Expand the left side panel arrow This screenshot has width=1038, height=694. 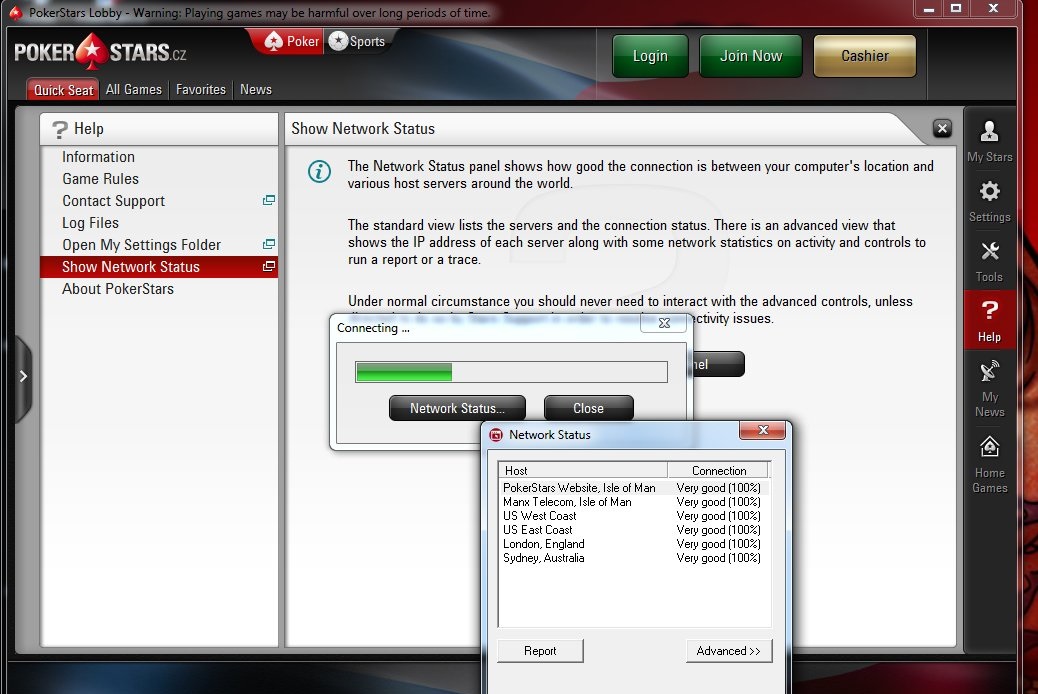pos(23,376)
